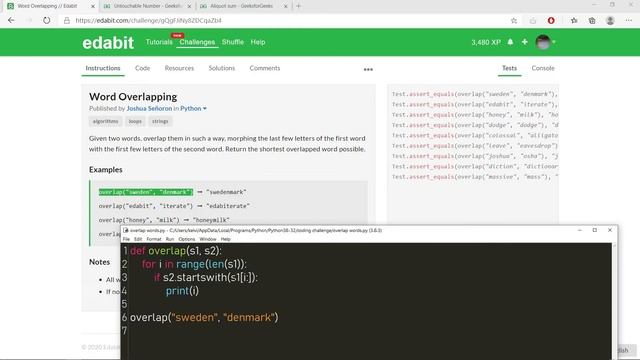The width and height of the screenshot is (640, 360).
Task: Click the strings tag
Action: point(160,121)
